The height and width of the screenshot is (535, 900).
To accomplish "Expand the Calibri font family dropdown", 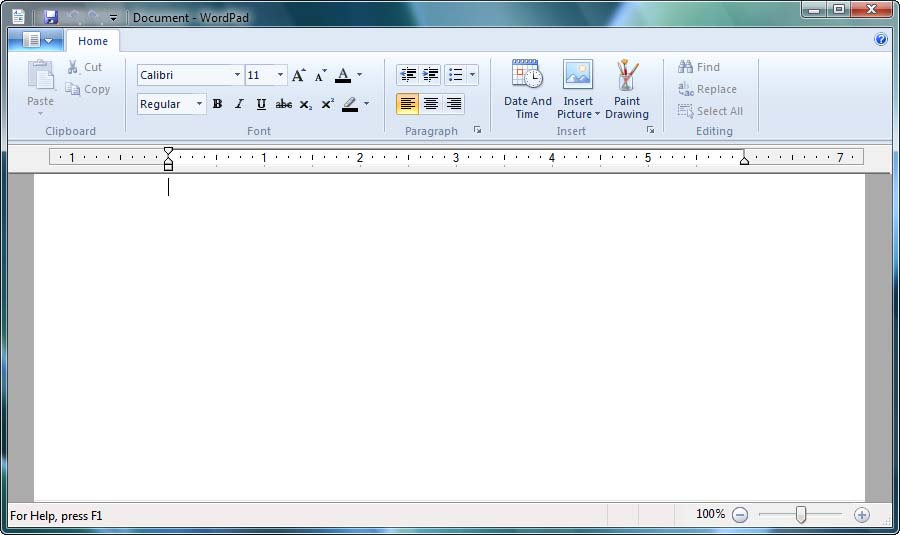I will tap(237, 75).
